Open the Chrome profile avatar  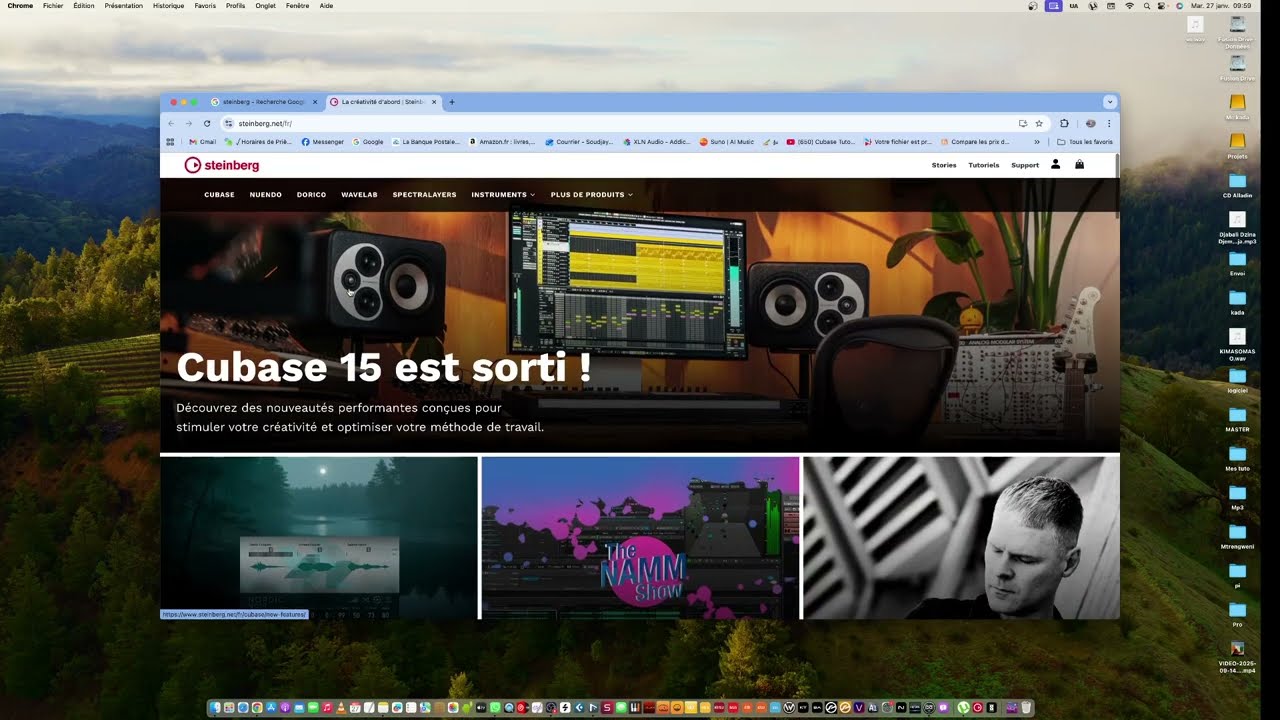coord(1090,123)
